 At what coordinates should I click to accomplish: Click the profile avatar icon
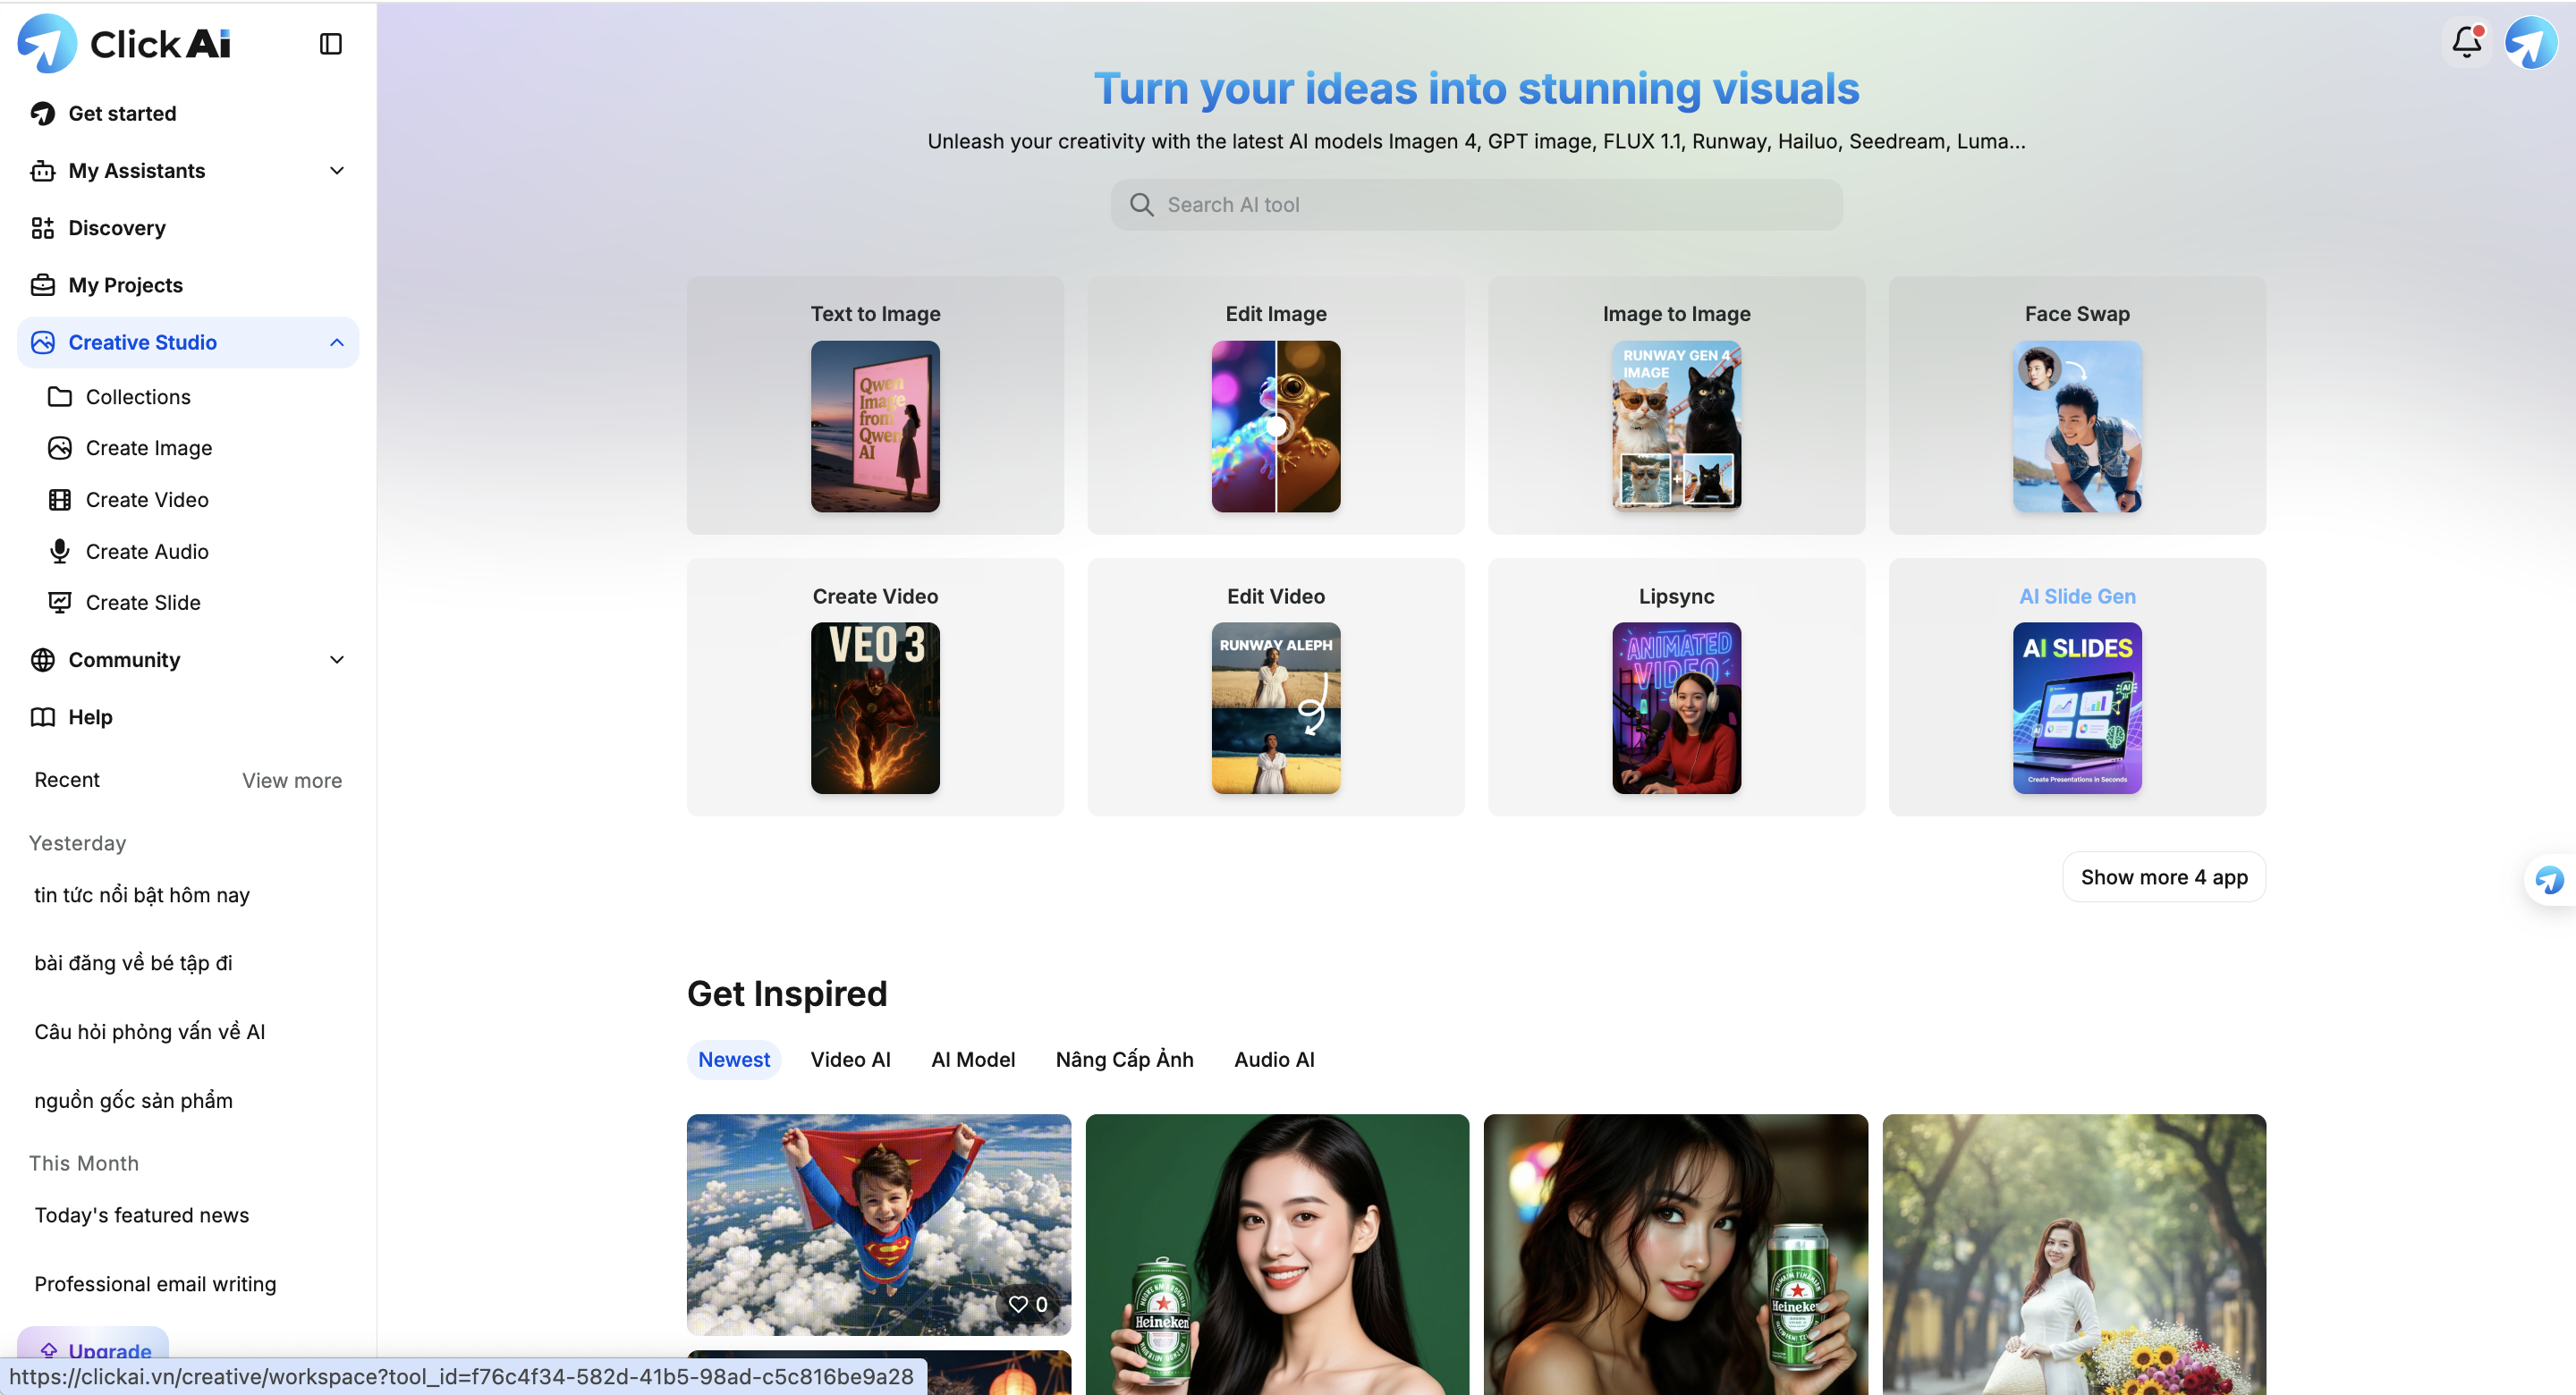tap(2530, 42)
